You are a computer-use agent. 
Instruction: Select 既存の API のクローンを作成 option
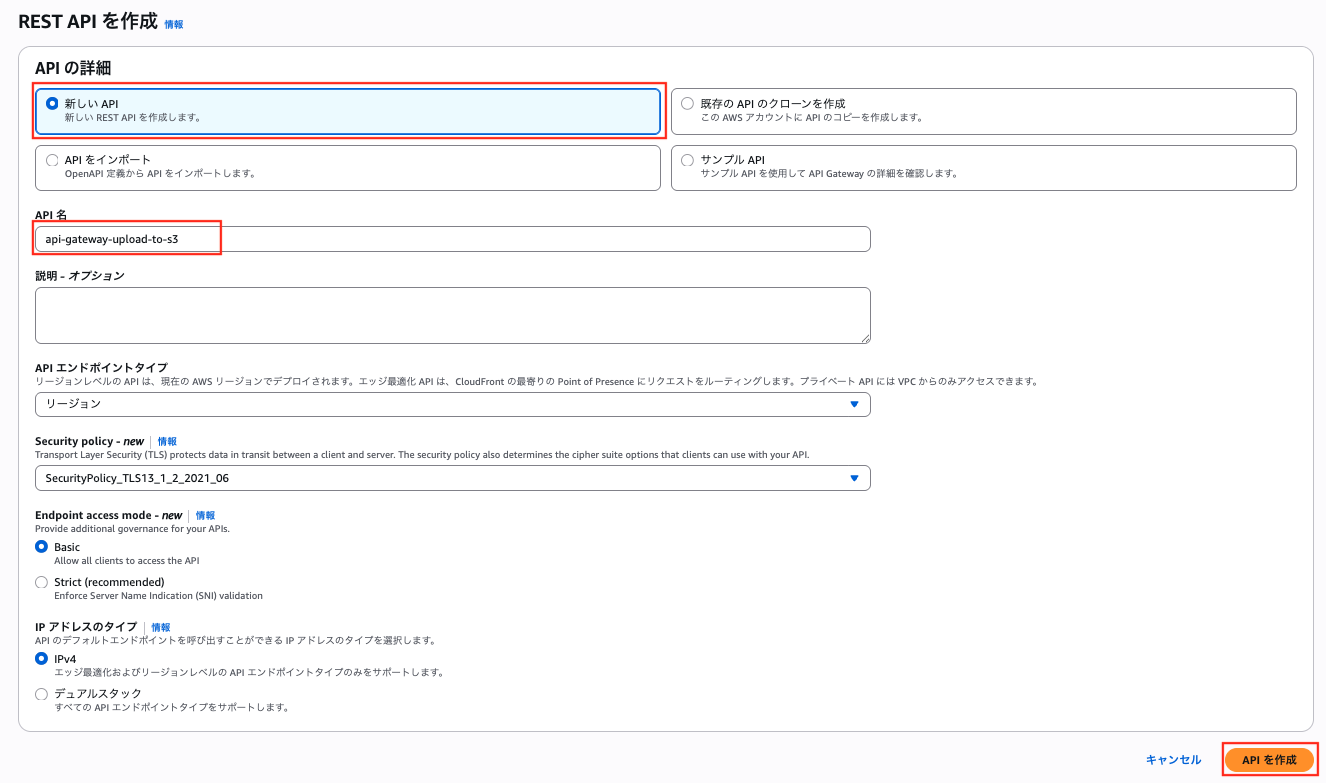[x=687, y=103]
